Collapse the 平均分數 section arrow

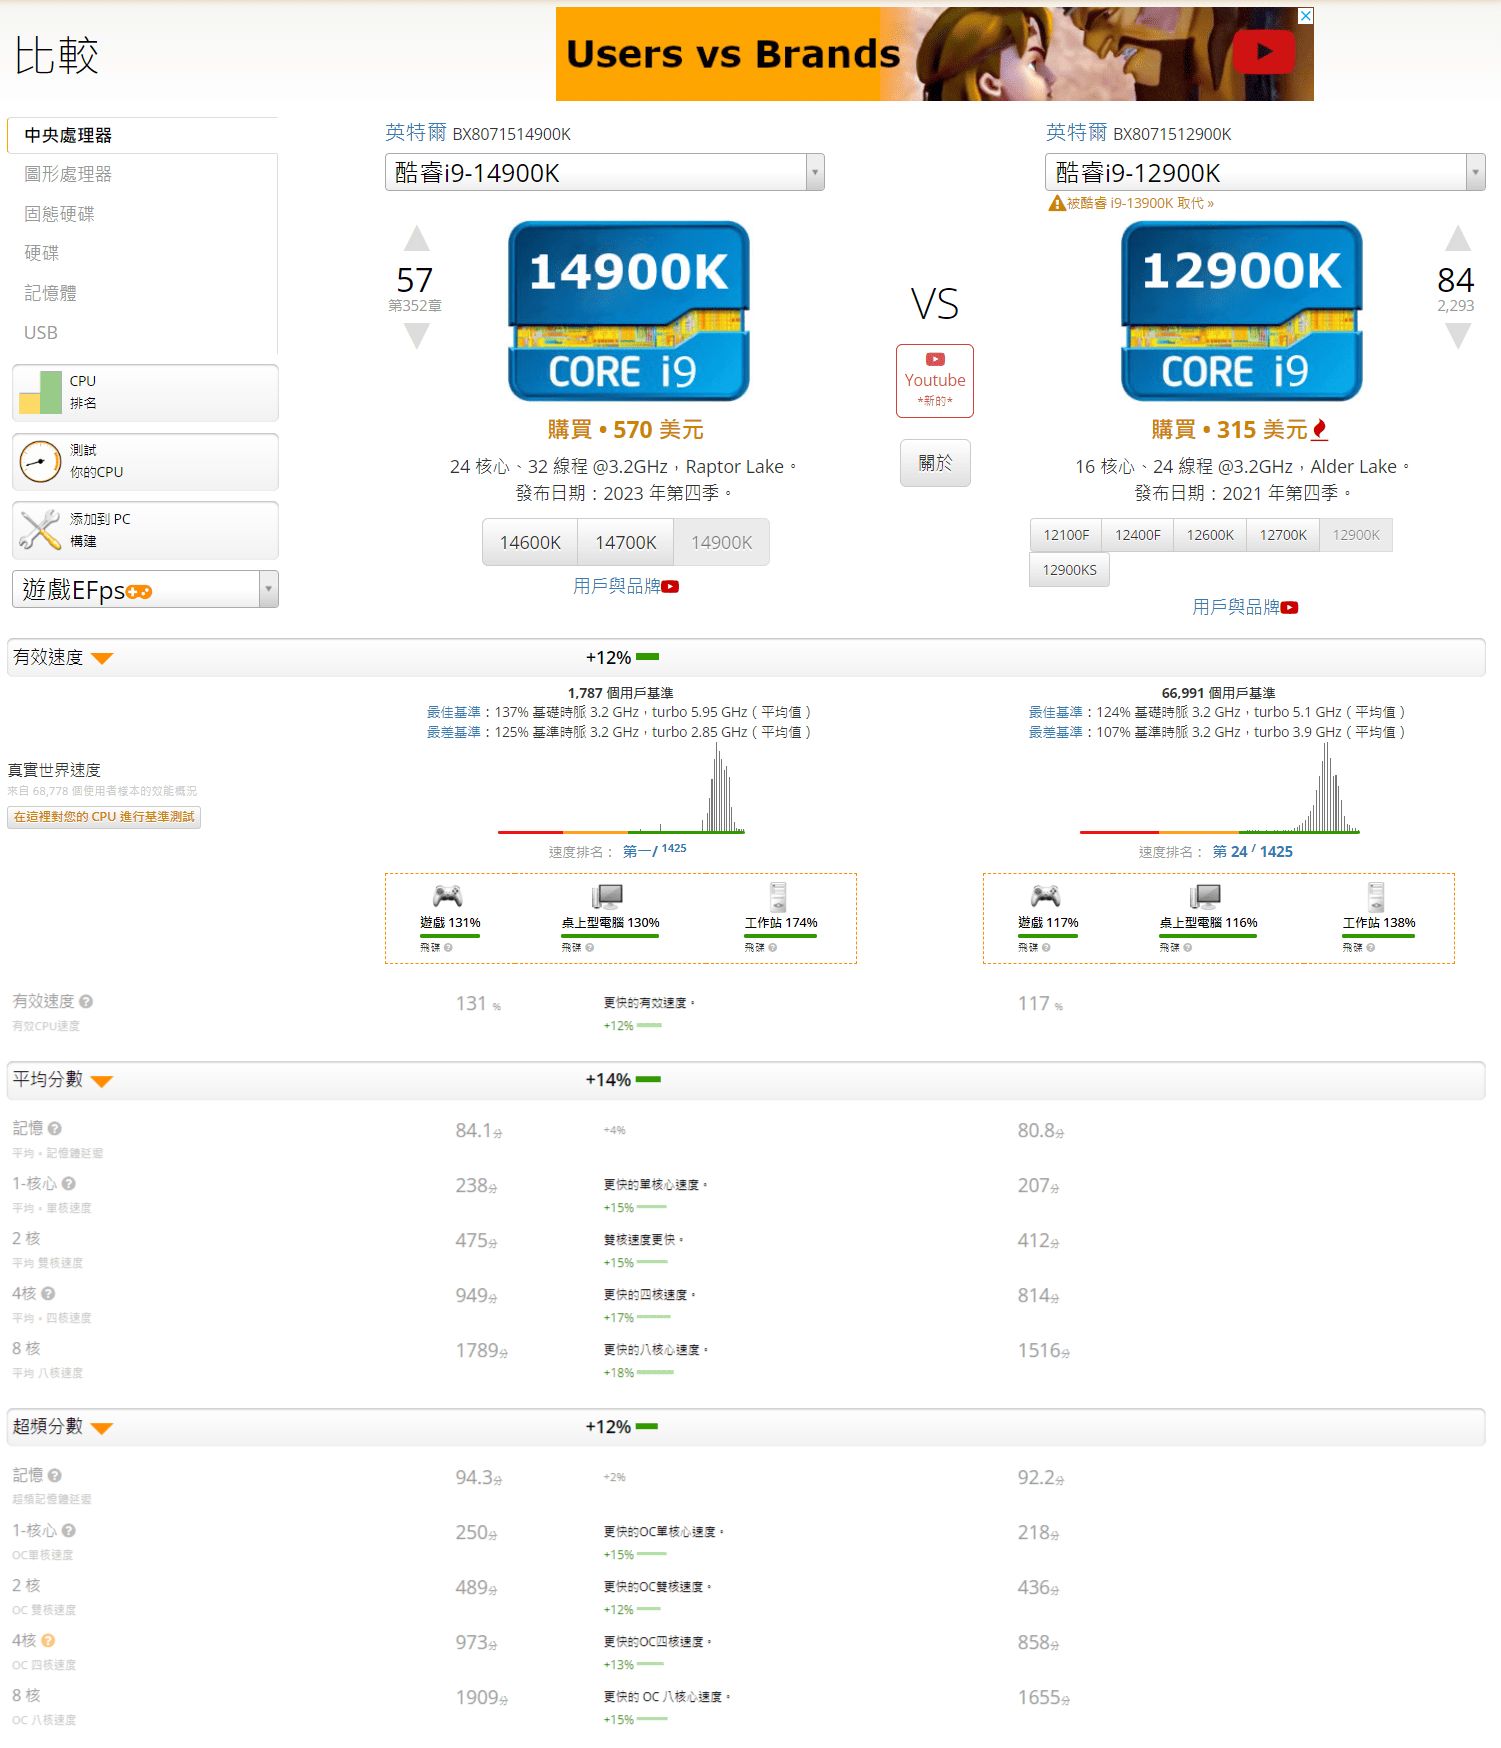coord(102,1080)
